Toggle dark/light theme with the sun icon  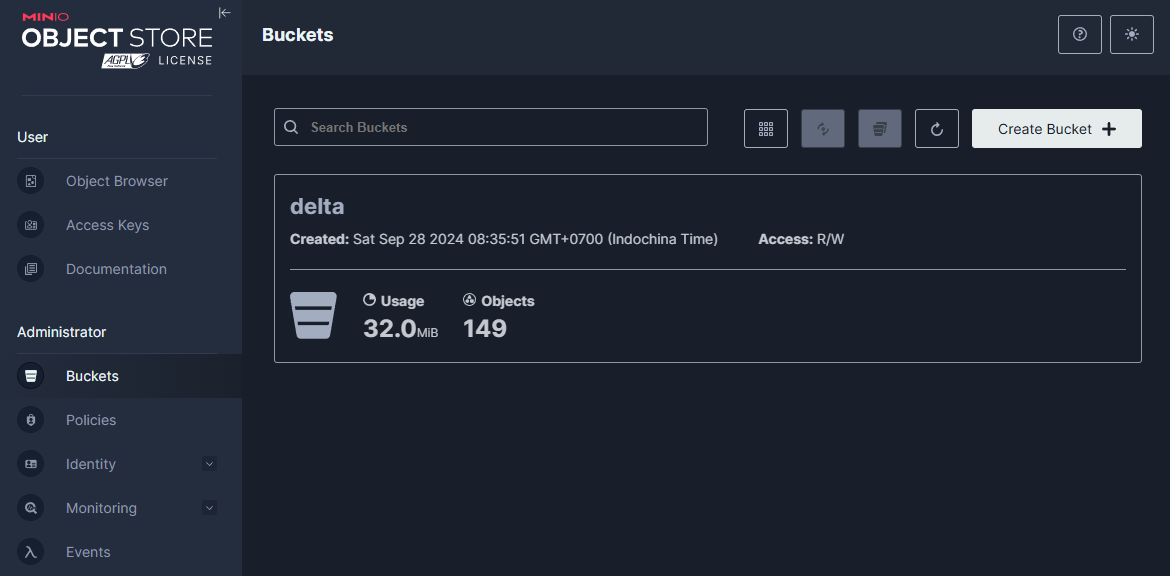(1132, 34)
